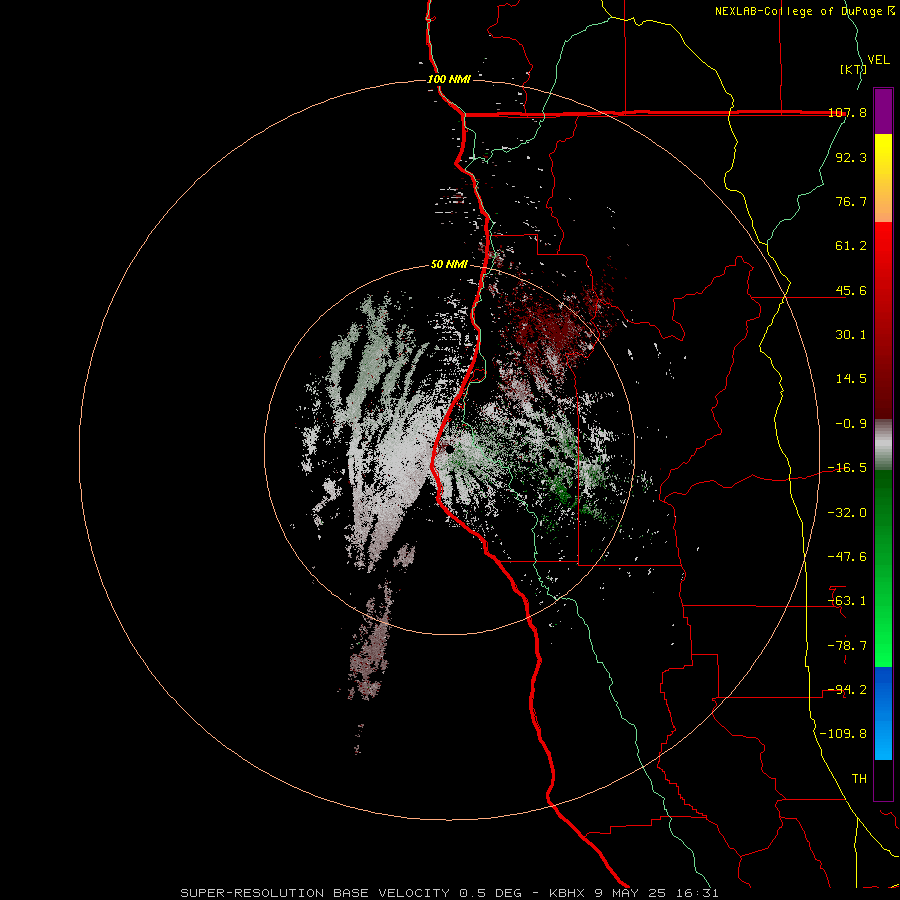The height and width of the screenshot is (900, 900).
Task: Select the 76.7 velocity scale value
Action: tap(851, 201)
